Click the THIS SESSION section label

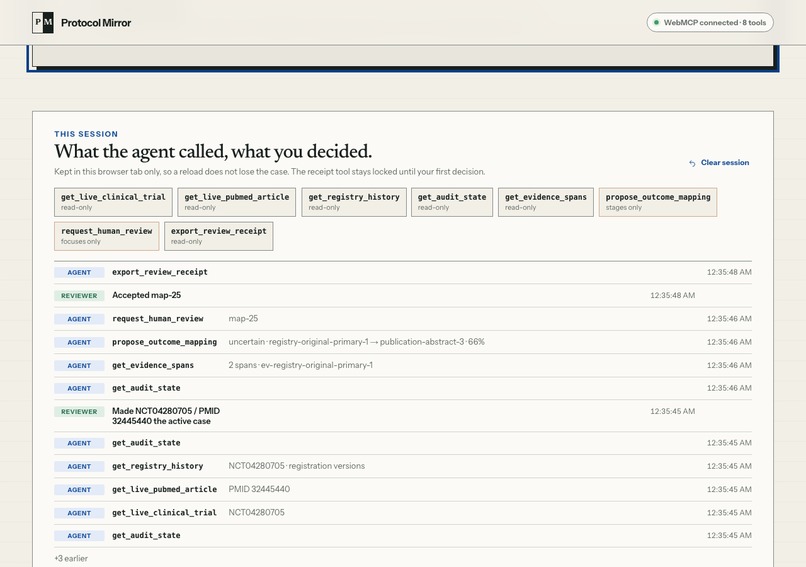[86, 134]
